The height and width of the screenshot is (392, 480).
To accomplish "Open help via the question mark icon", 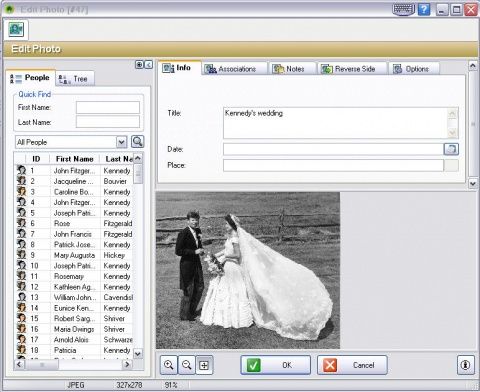I will tap(424, 9).
